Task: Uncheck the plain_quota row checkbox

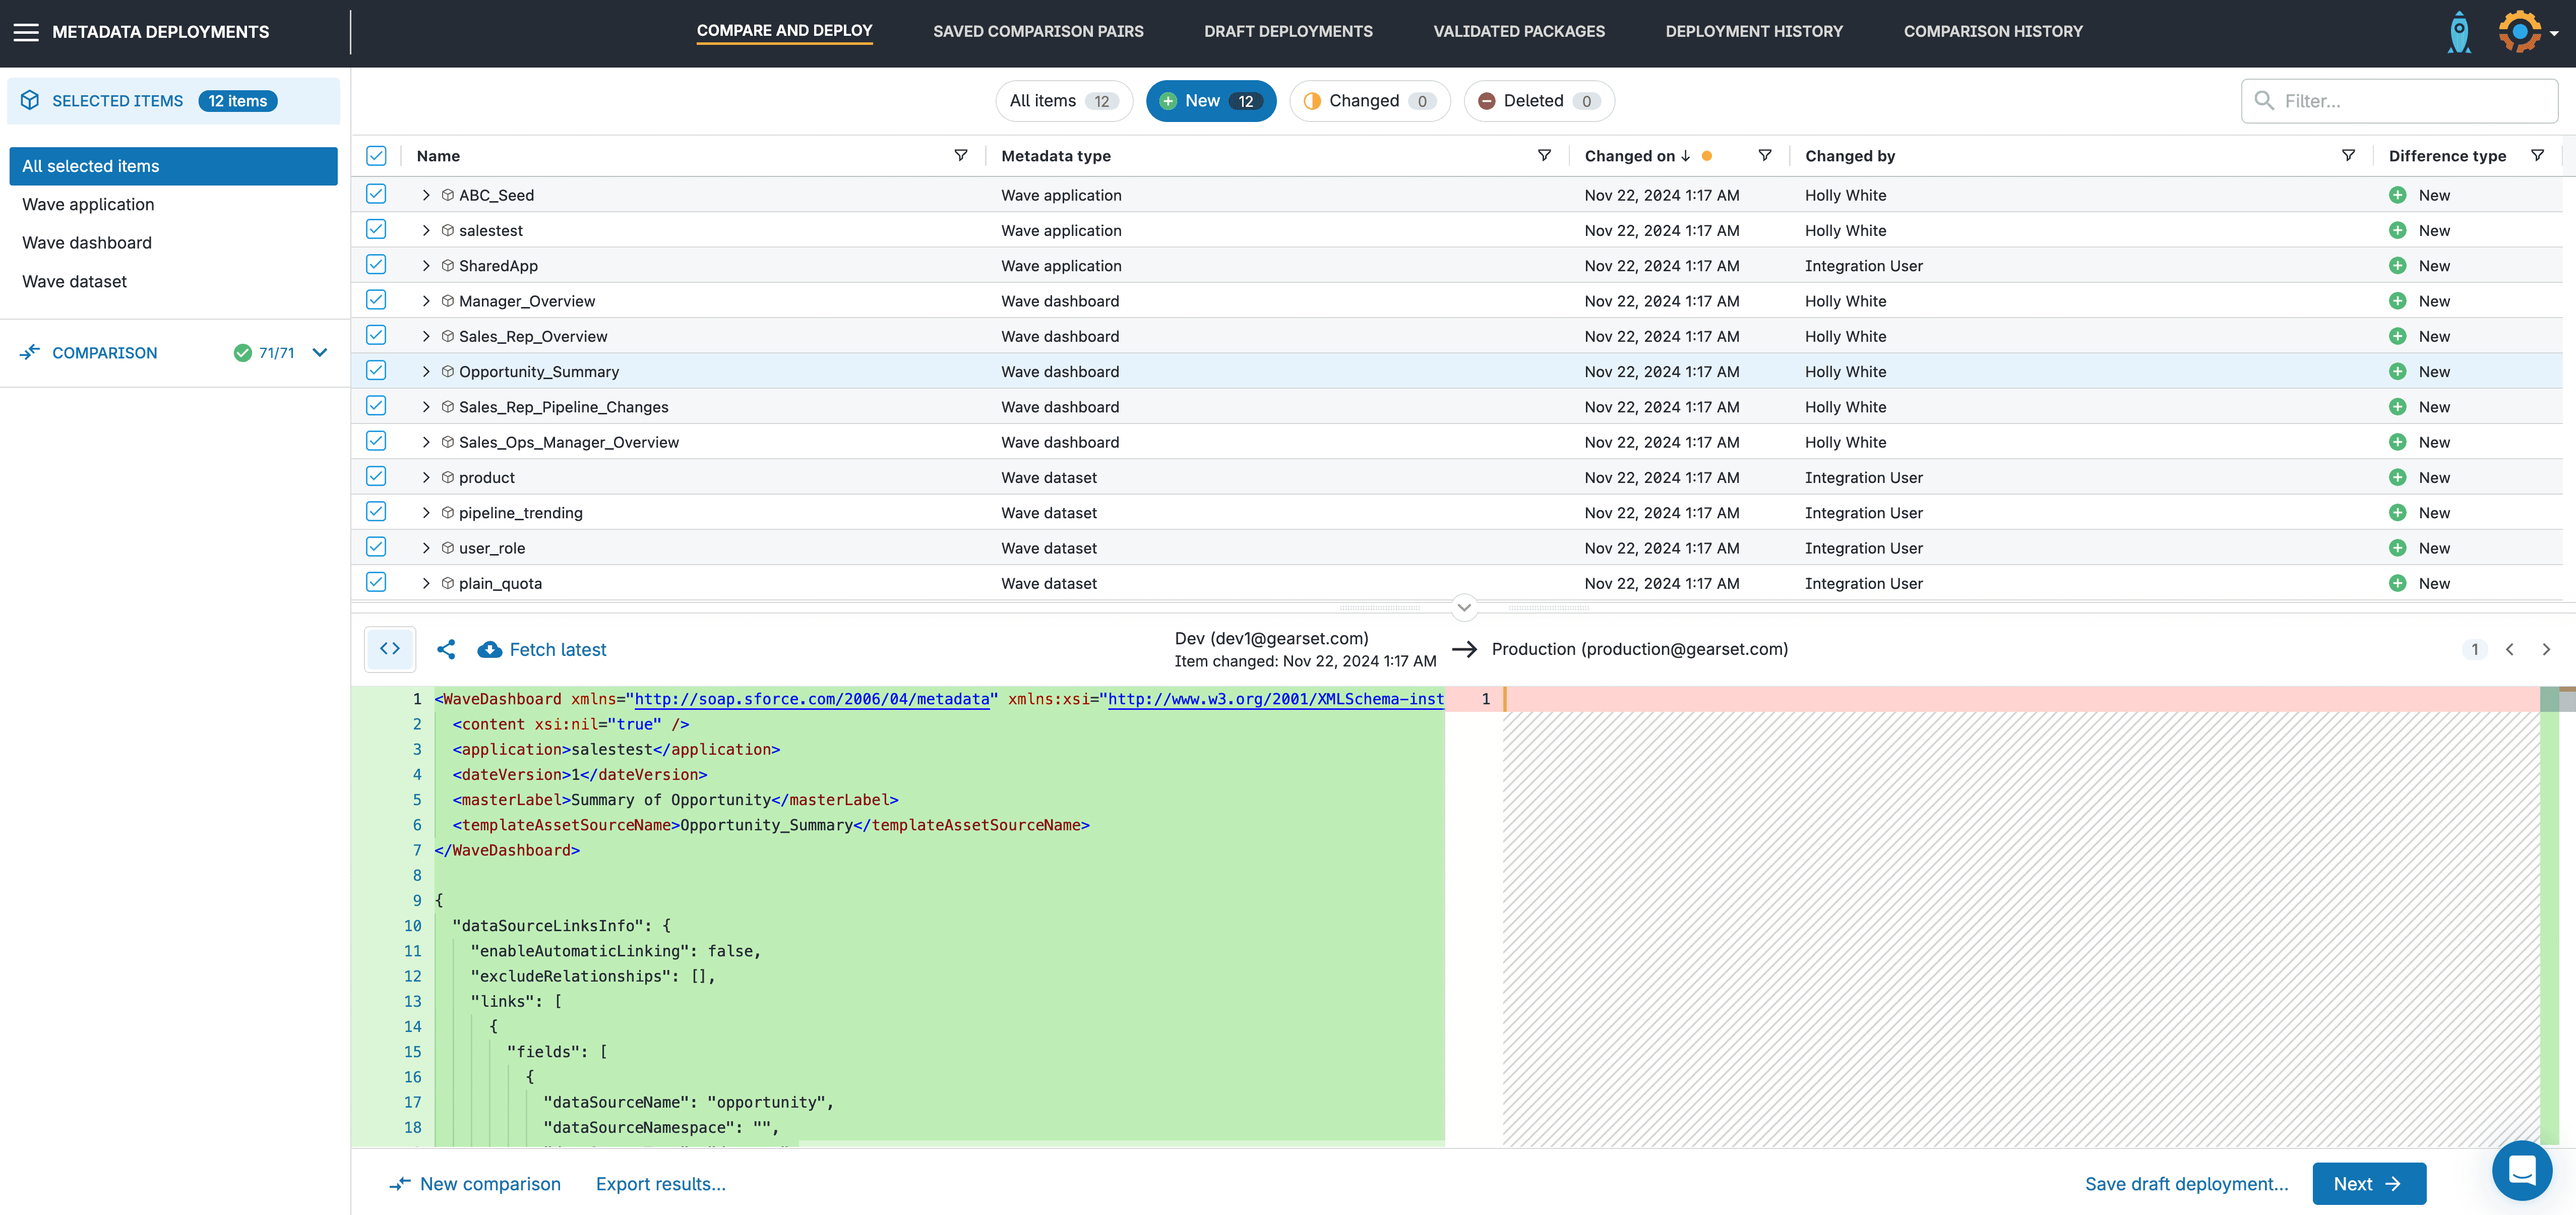Action: (376, 582)
